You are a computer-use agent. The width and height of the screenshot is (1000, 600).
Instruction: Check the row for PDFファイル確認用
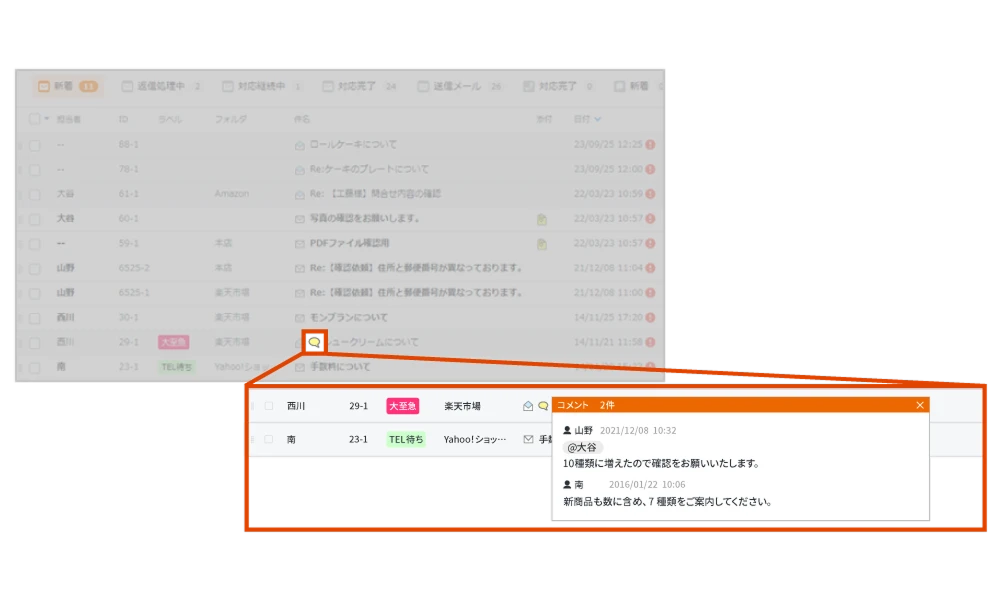point(34,244)
